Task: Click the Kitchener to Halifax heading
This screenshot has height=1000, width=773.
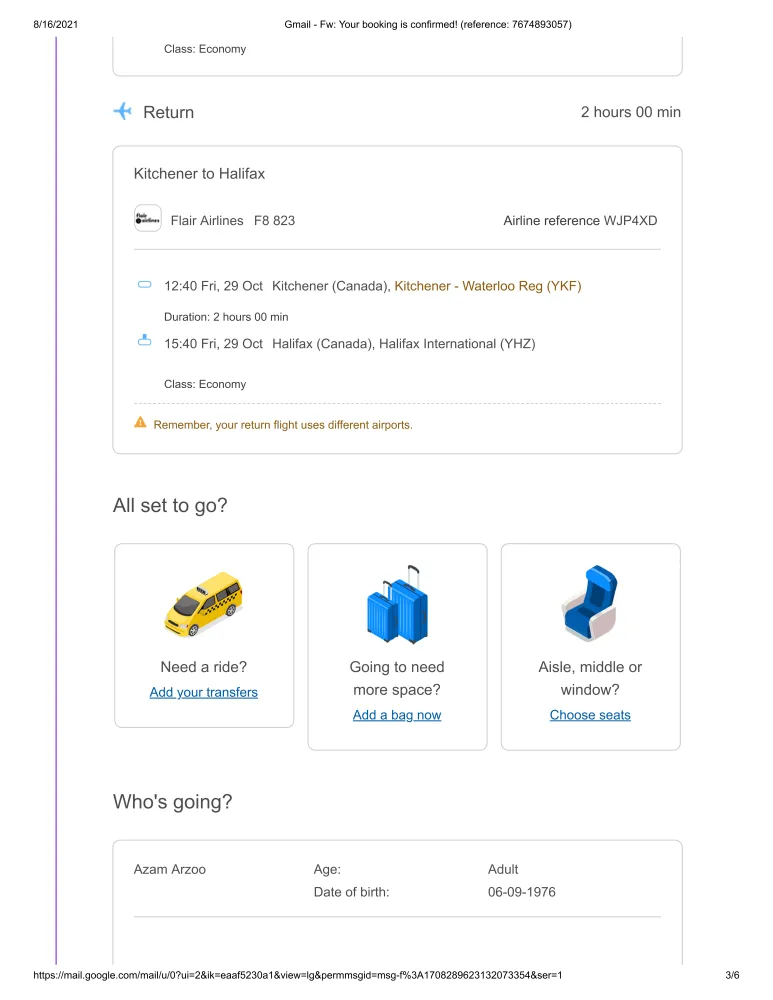Action: pyautogui.click(x=199, y=174)
